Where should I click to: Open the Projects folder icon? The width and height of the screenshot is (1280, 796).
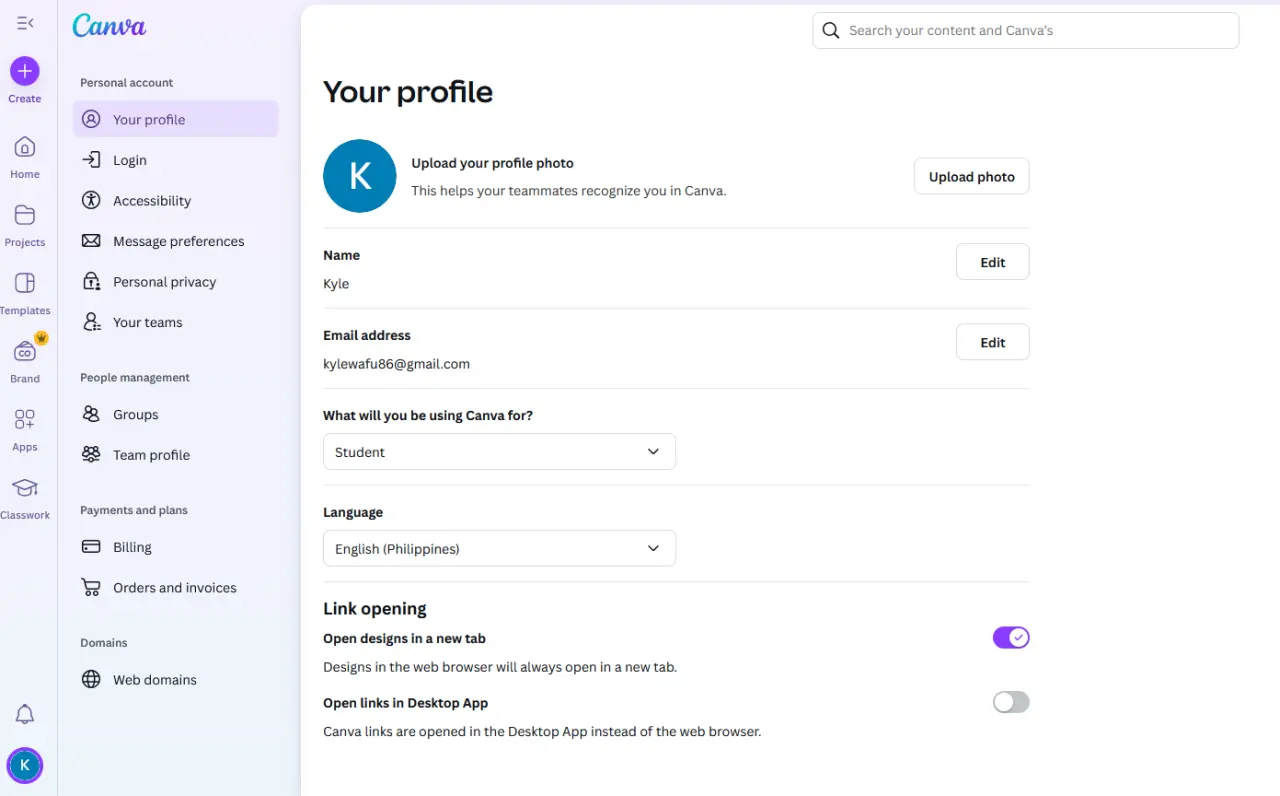click(25, 215)
